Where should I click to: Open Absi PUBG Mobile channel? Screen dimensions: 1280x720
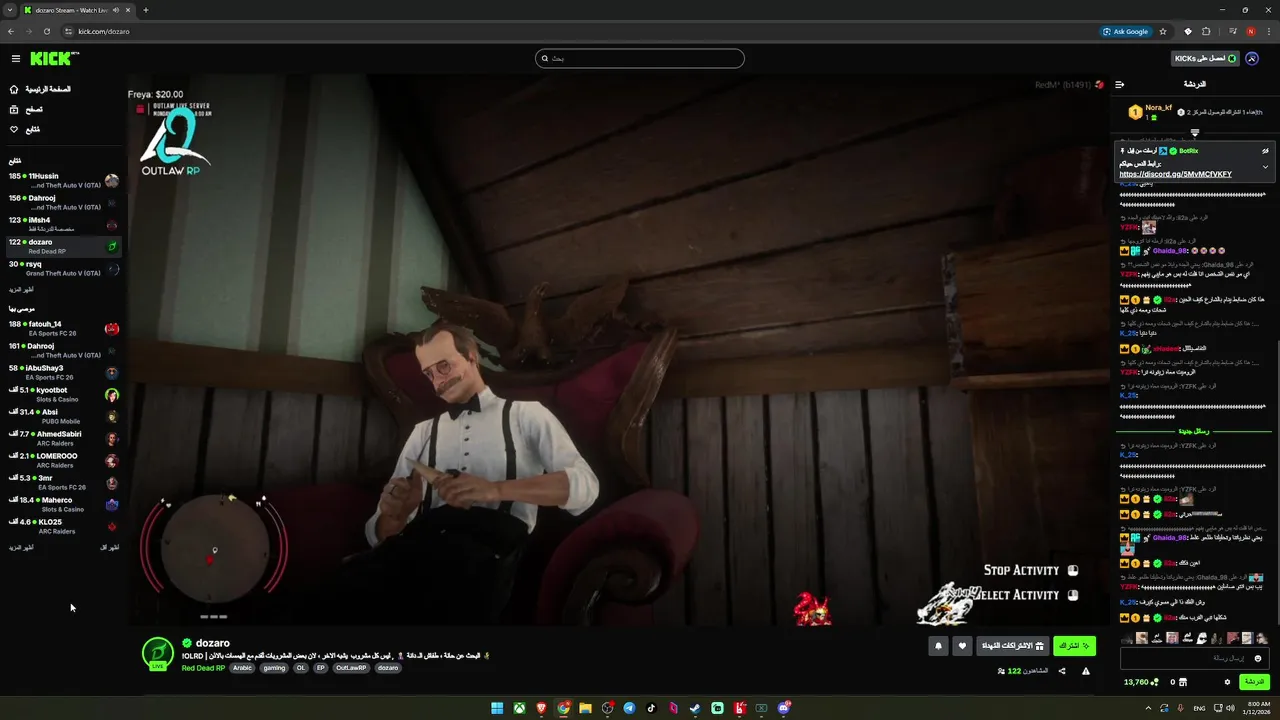62,417
